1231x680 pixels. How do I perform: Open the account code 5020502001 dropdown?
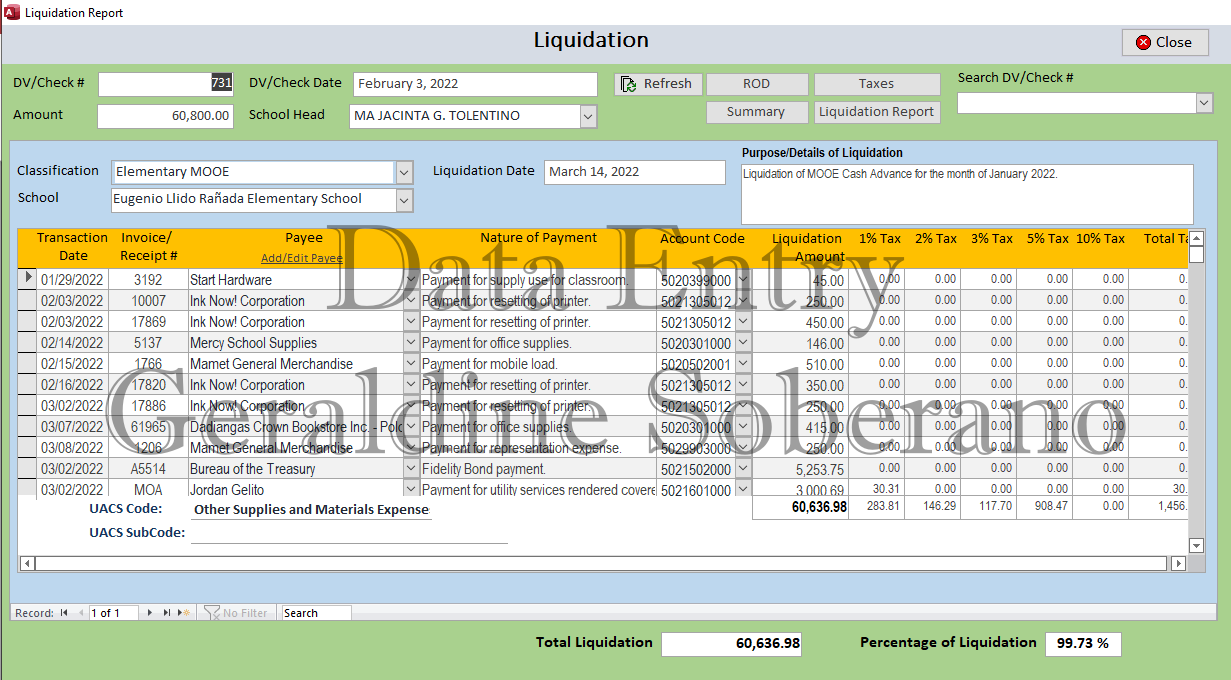(743, 364)
